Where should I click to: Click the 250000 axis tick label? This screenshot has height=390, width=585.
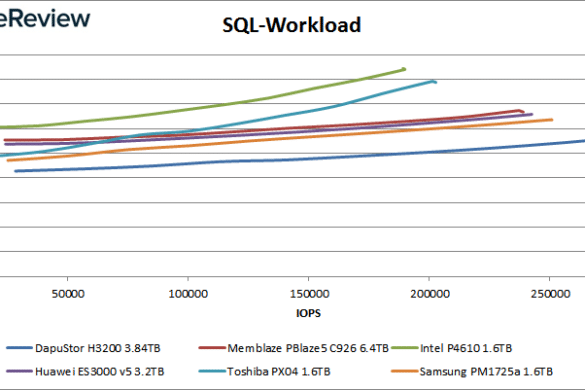tap(550, 294)
